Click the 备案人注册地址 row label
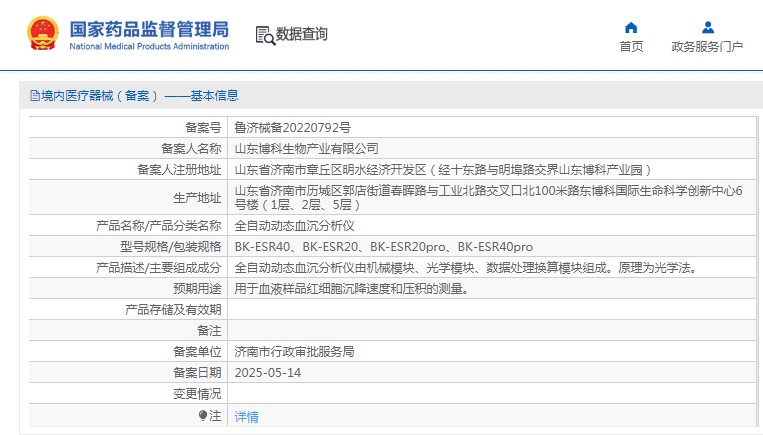The image size is (763, 435). click(179, 169)
